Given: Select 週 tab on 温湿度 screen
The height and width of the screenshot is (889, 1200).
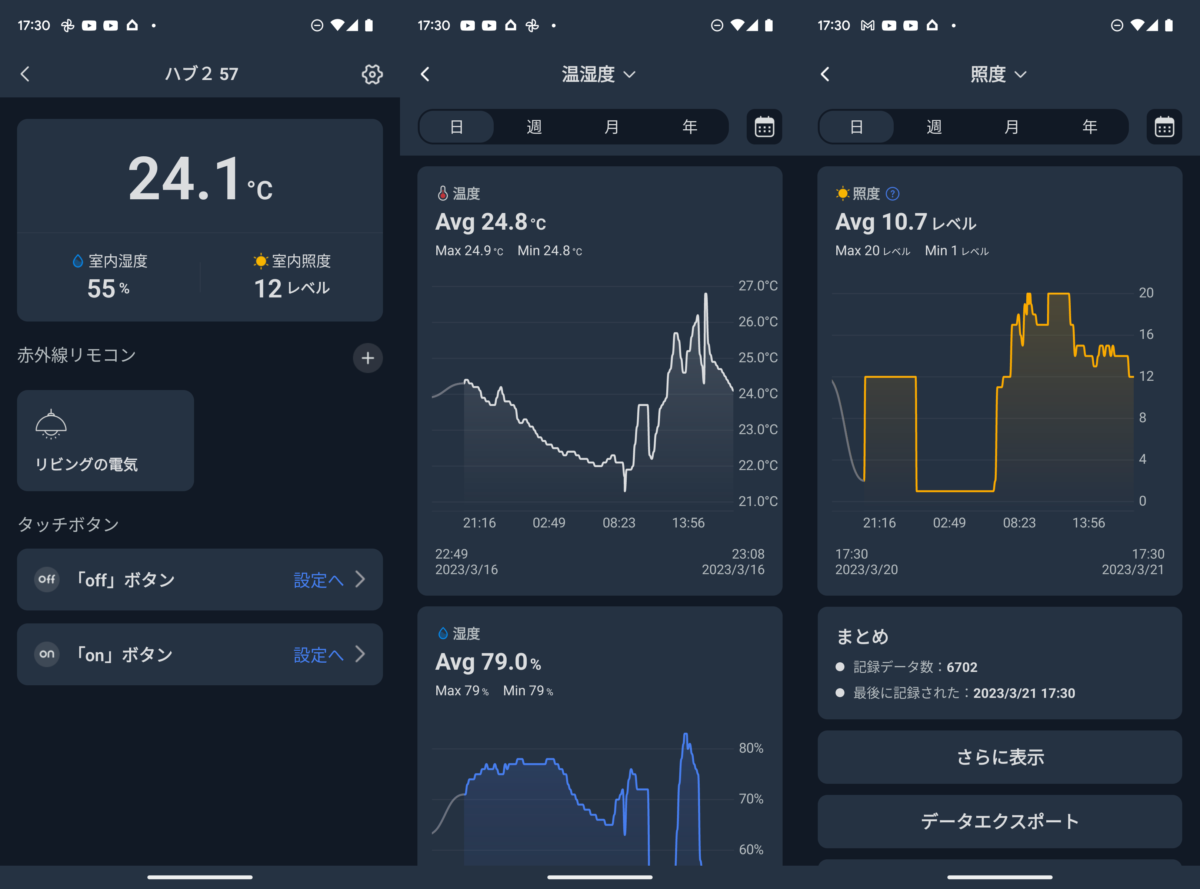Looking at the screenshot, I should [534, 127].
